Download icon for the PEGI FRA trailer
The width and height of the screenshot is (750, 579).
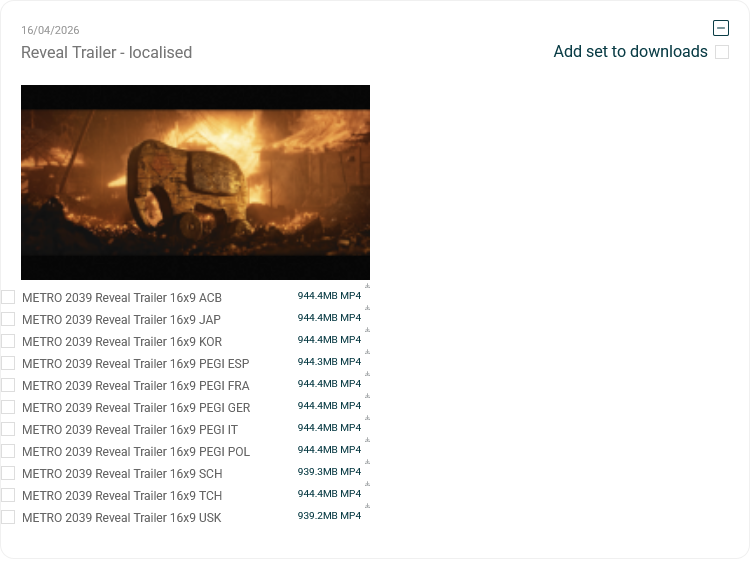coord(367,374)
